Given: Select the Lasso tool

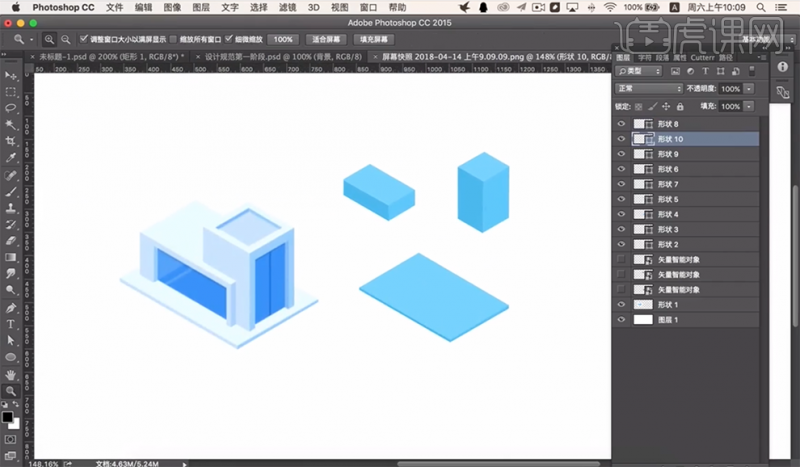Looking at the screenshot, I should [x=10, y=108].
